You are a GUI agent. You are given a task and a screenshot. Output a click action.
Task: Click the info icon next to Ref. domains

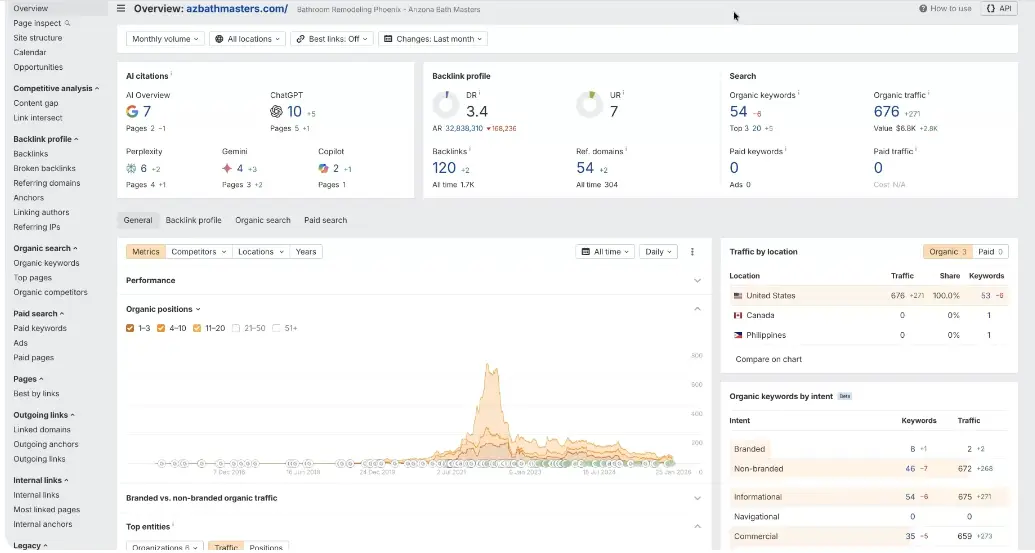[626, 149]
